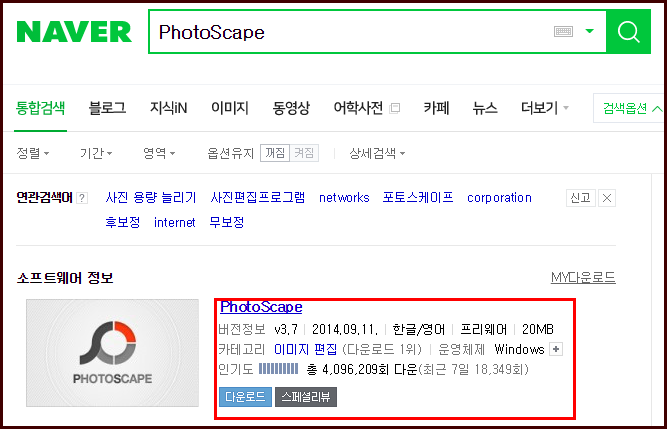Switch to the 카페 tab
Viewport: 667px width, 429px height.
(436, 108)
